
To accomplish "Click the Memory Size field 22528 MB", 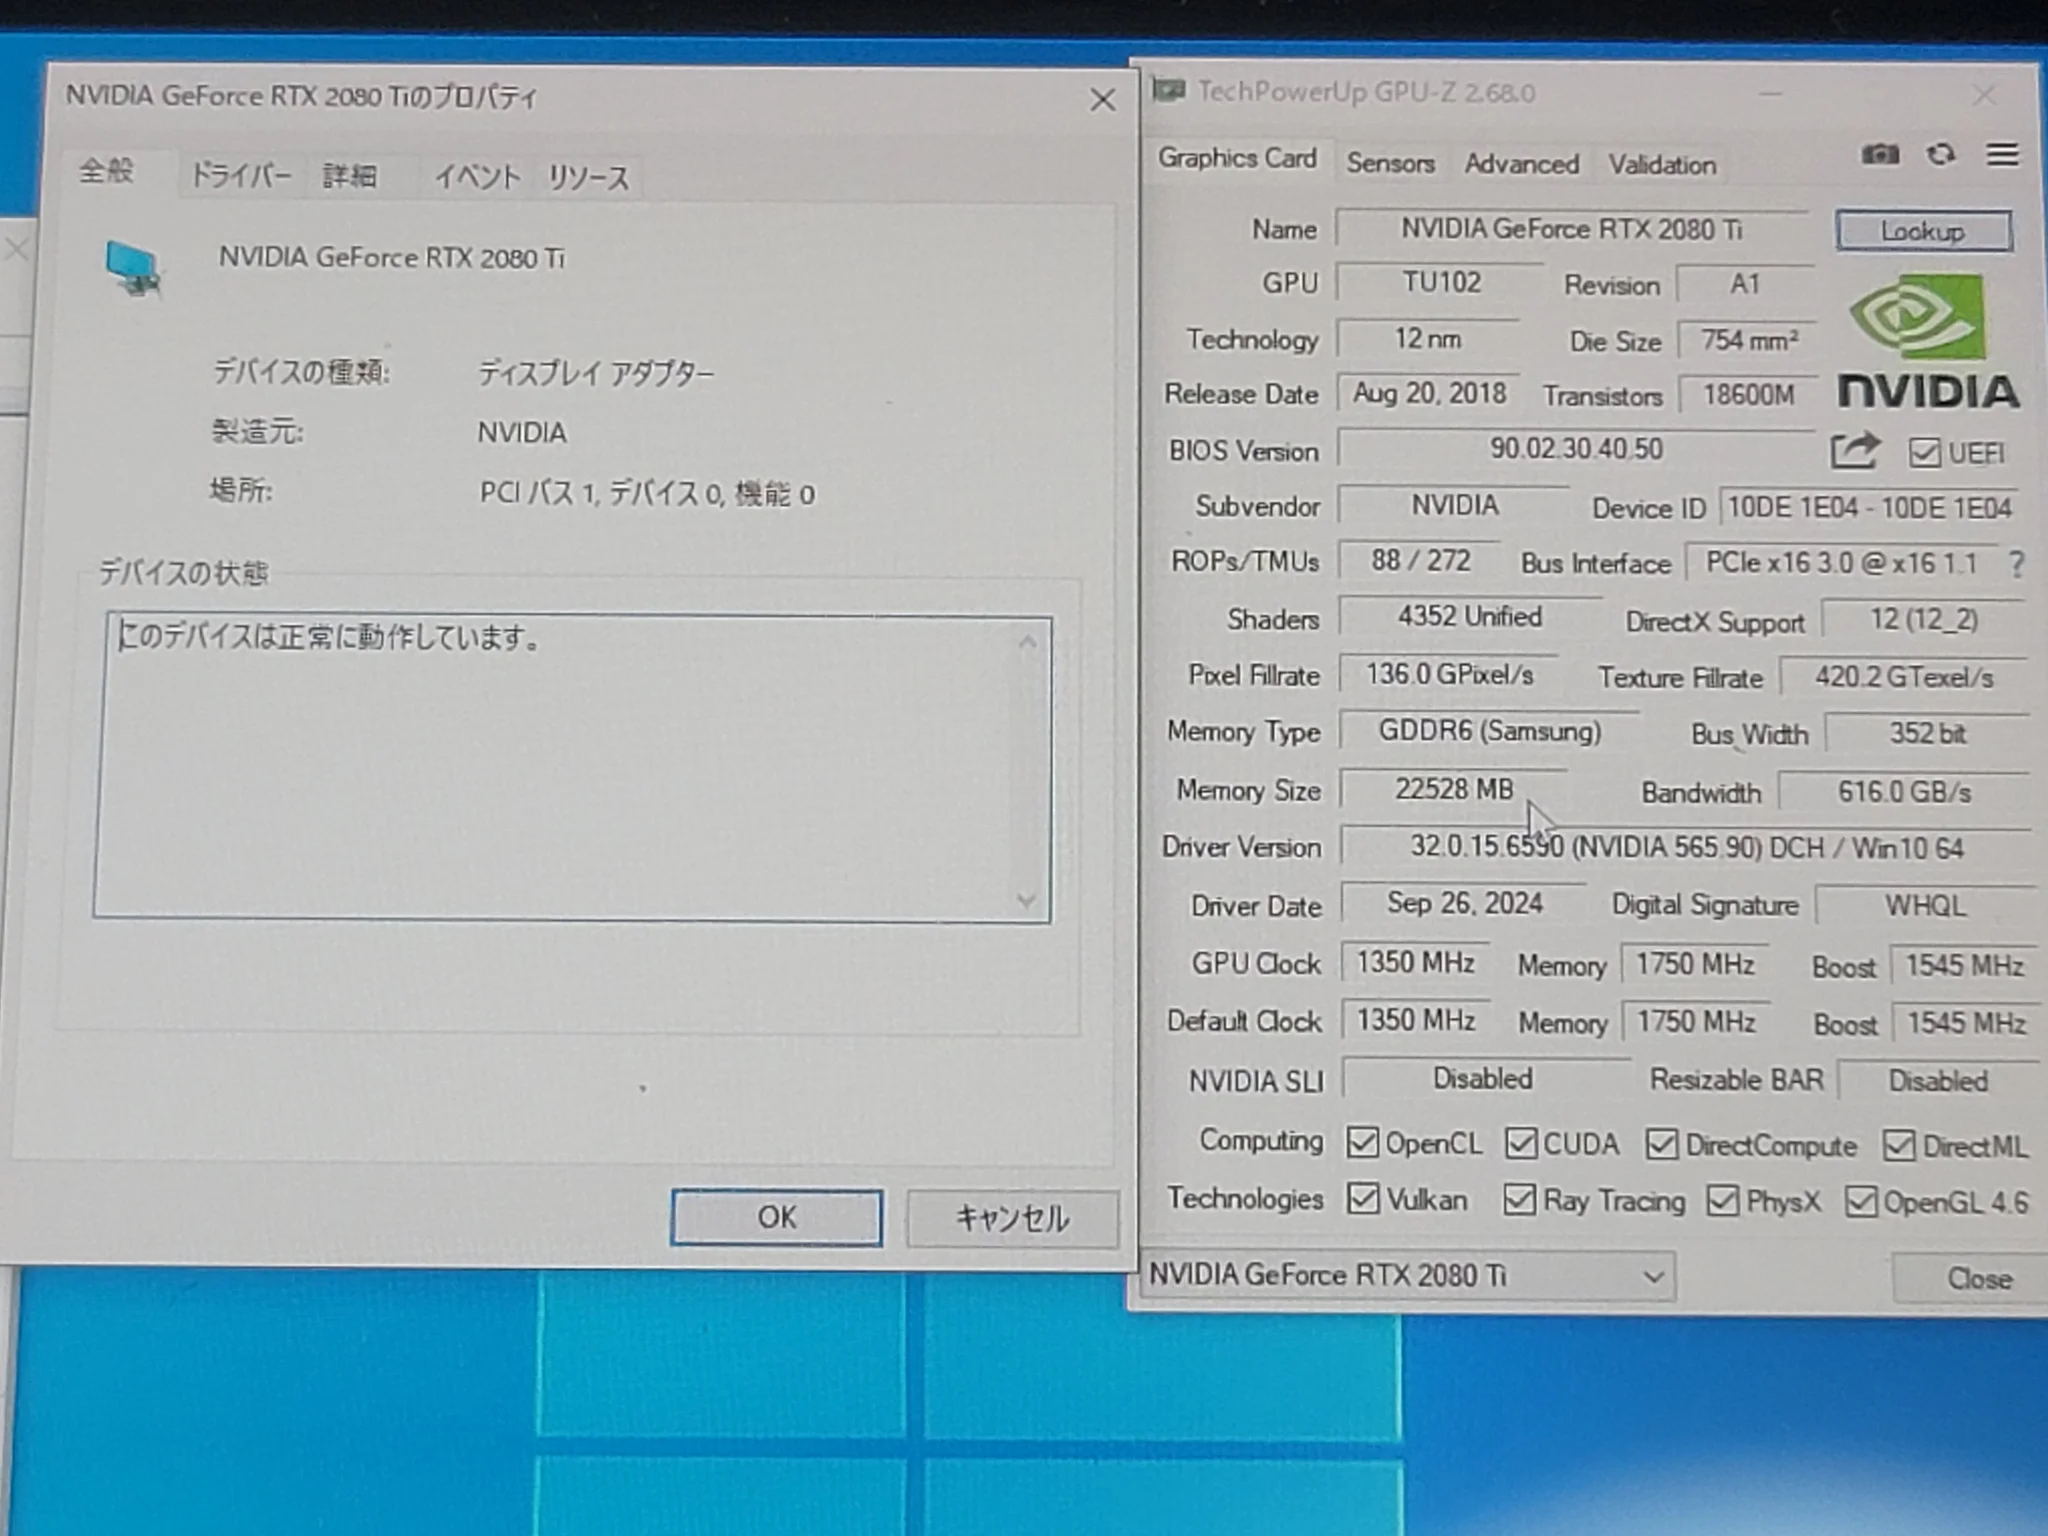I will click(x=1454, y=789).
